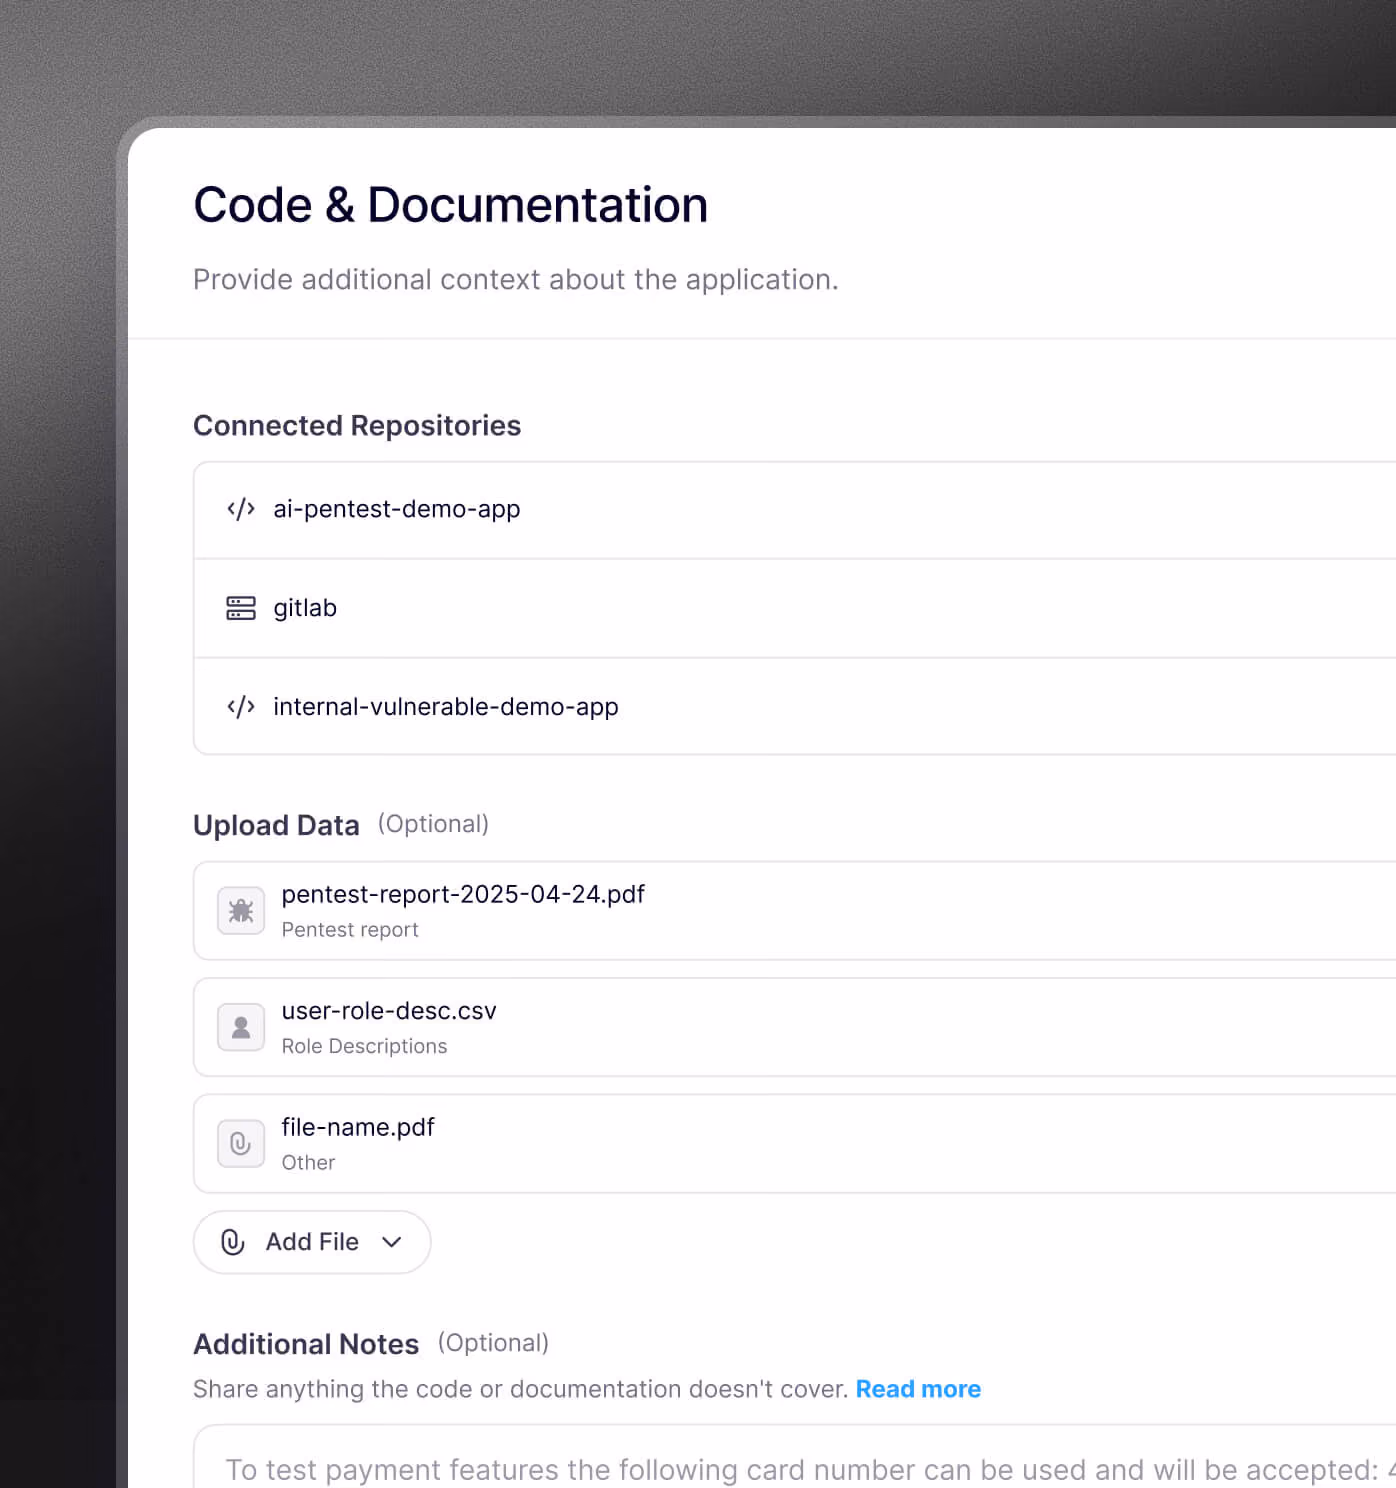The image size is (1396, 1488).
Task: Select the gitlab repository row
Action: click(795, 608)
